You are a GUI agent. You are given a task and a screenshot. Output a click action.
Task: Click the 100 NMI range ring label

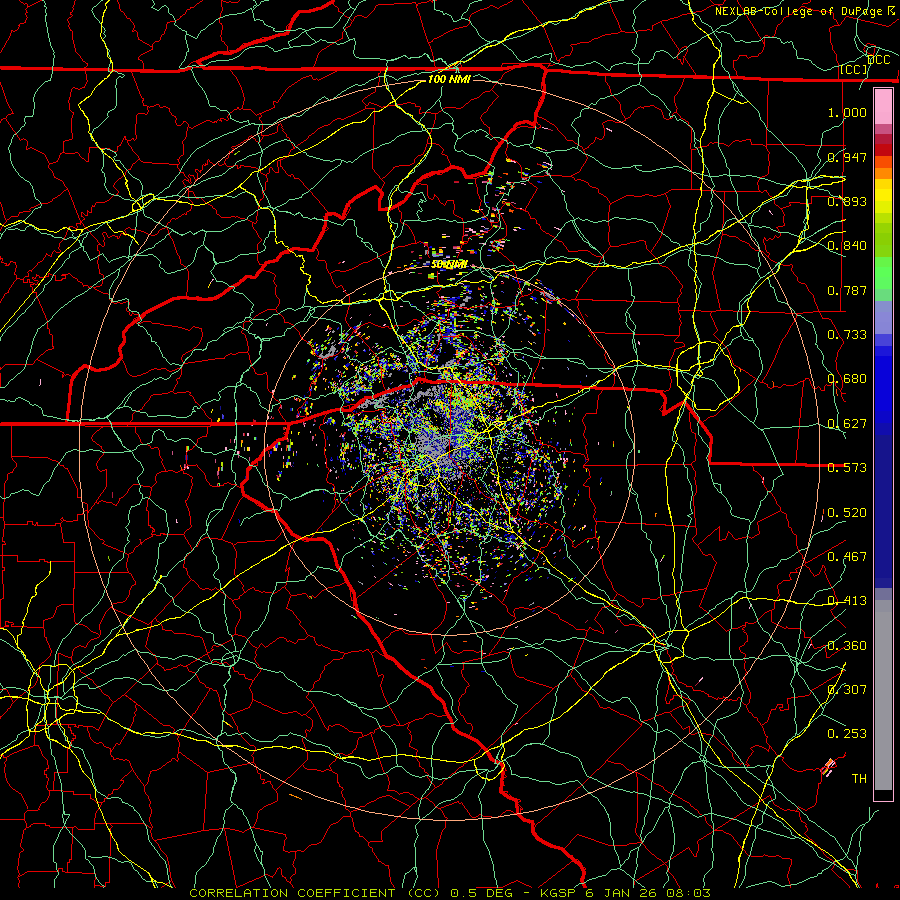tap(449, 79)
